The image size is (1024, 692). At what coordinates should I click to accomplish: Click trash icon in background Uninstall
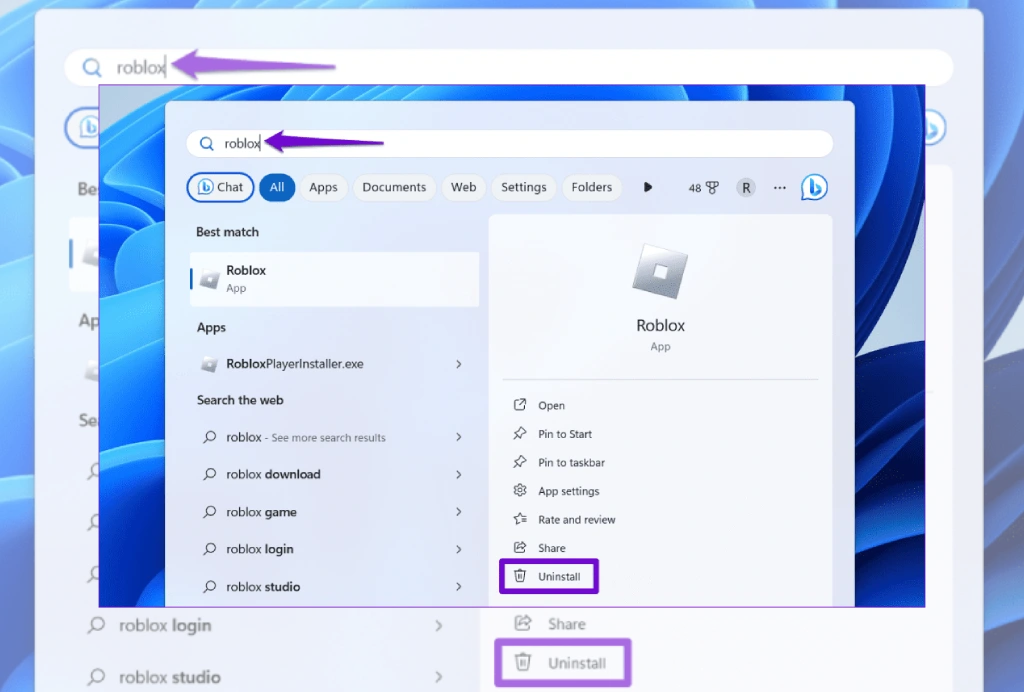click(x=522, y=662)
